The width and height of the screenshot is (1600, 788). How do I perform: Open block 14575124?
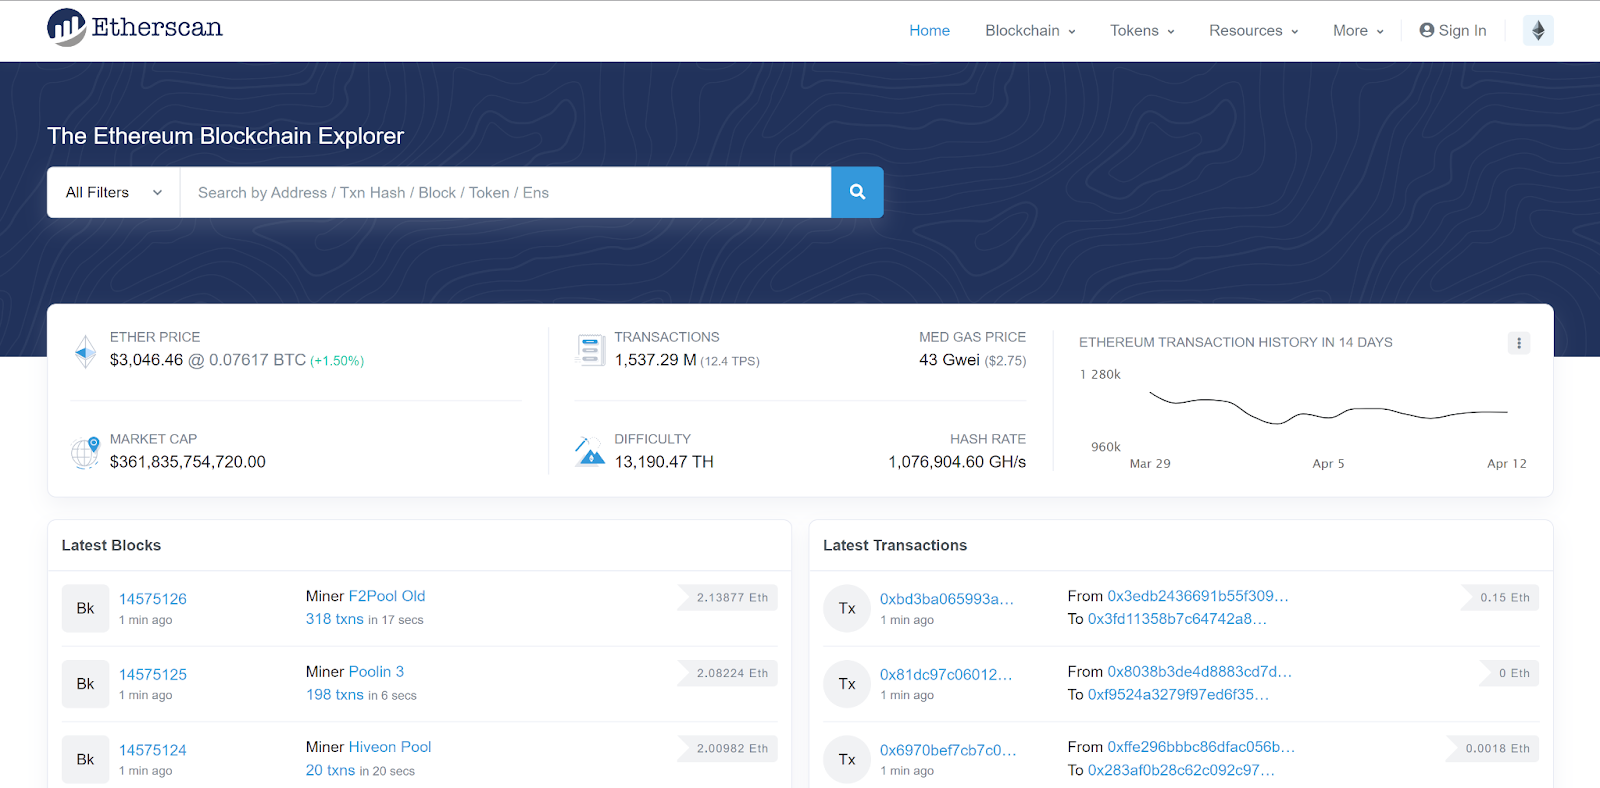[153, 750]
